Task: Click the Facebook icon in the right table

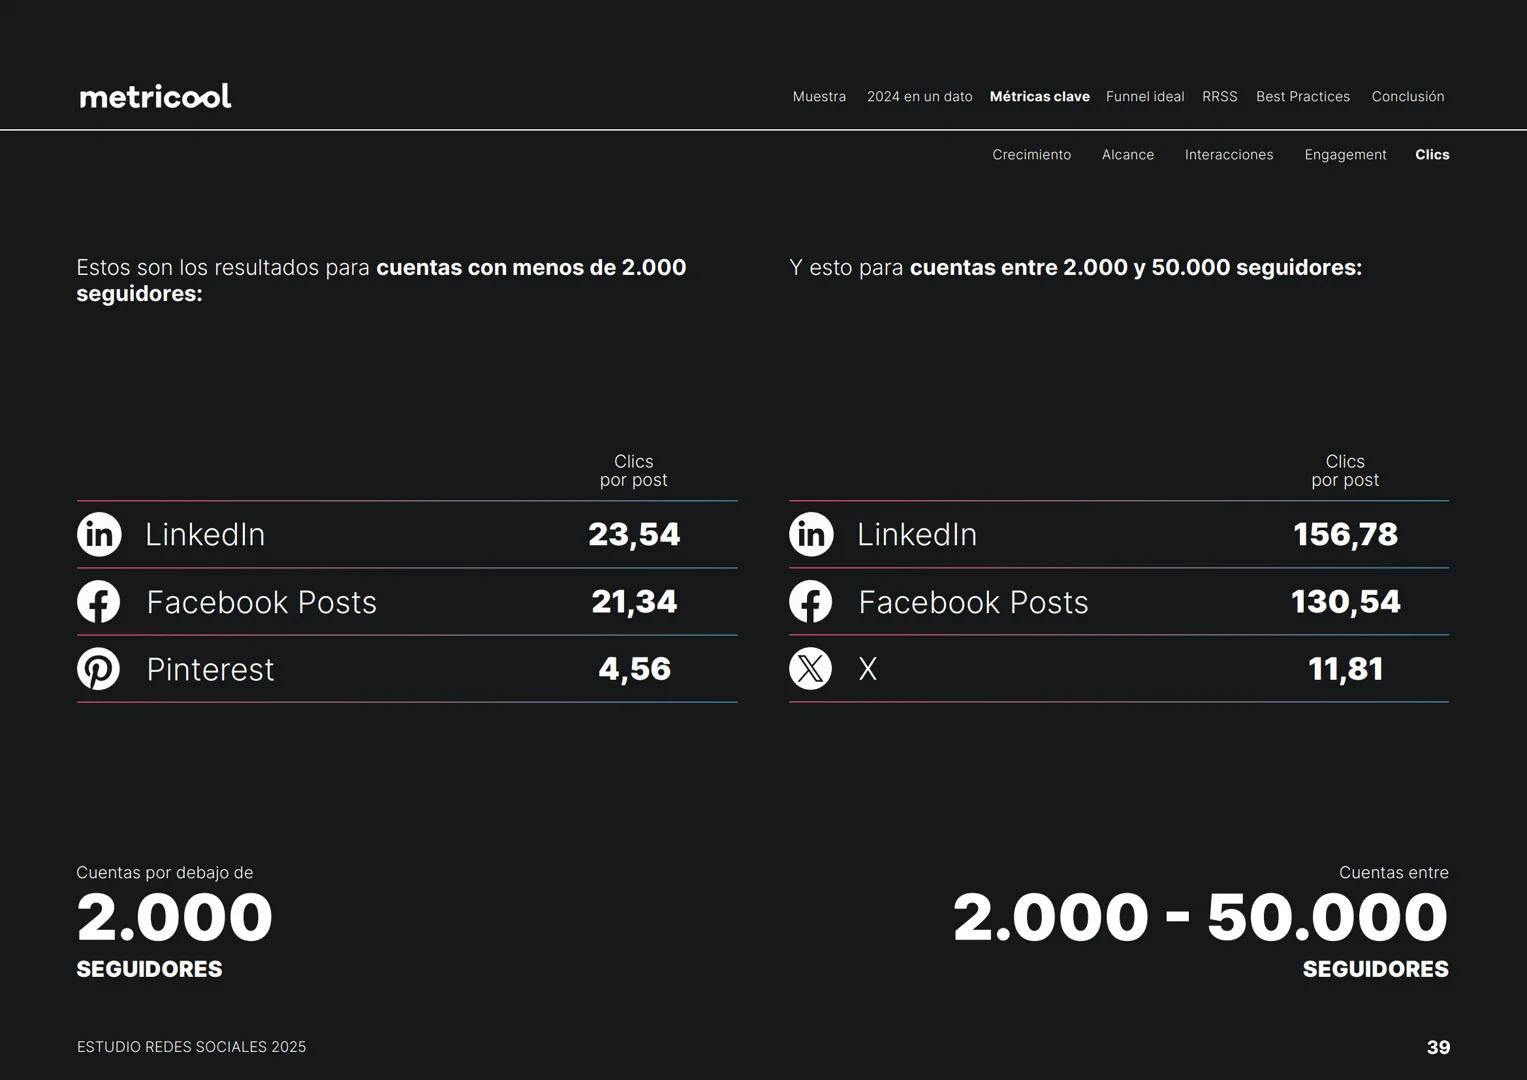Action: pyautogui.click(x=811, y=602)
